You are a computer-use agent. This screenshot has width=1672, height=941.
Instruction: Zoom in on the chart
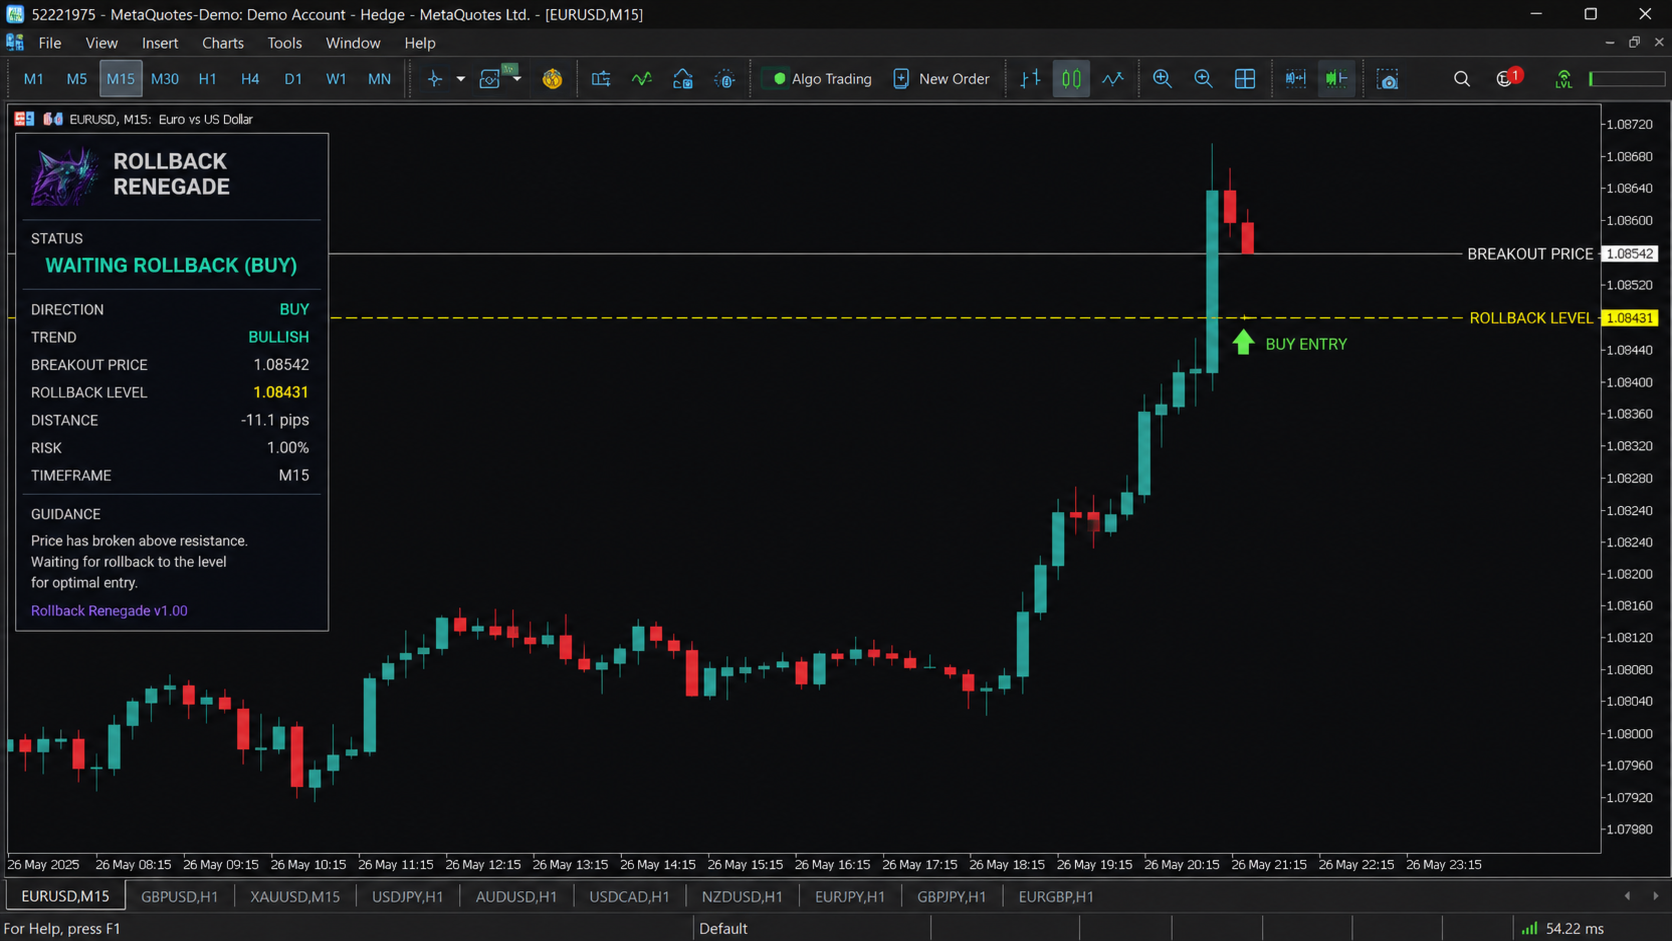(x=1162, y=79)
